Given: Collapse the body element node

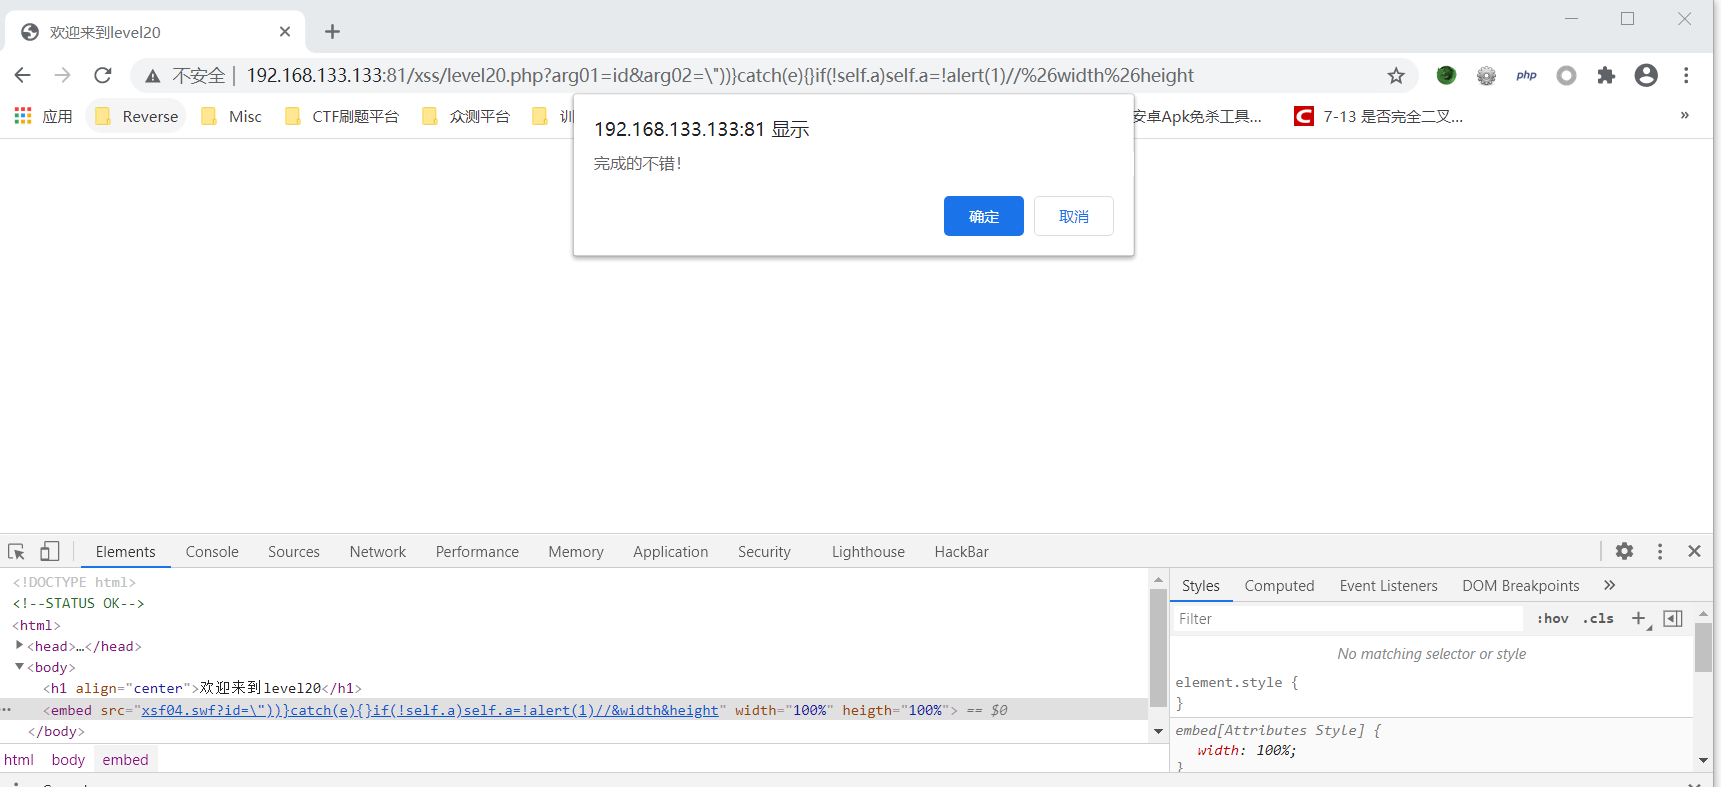Looking at the screenshot, I should pos(19,667).
